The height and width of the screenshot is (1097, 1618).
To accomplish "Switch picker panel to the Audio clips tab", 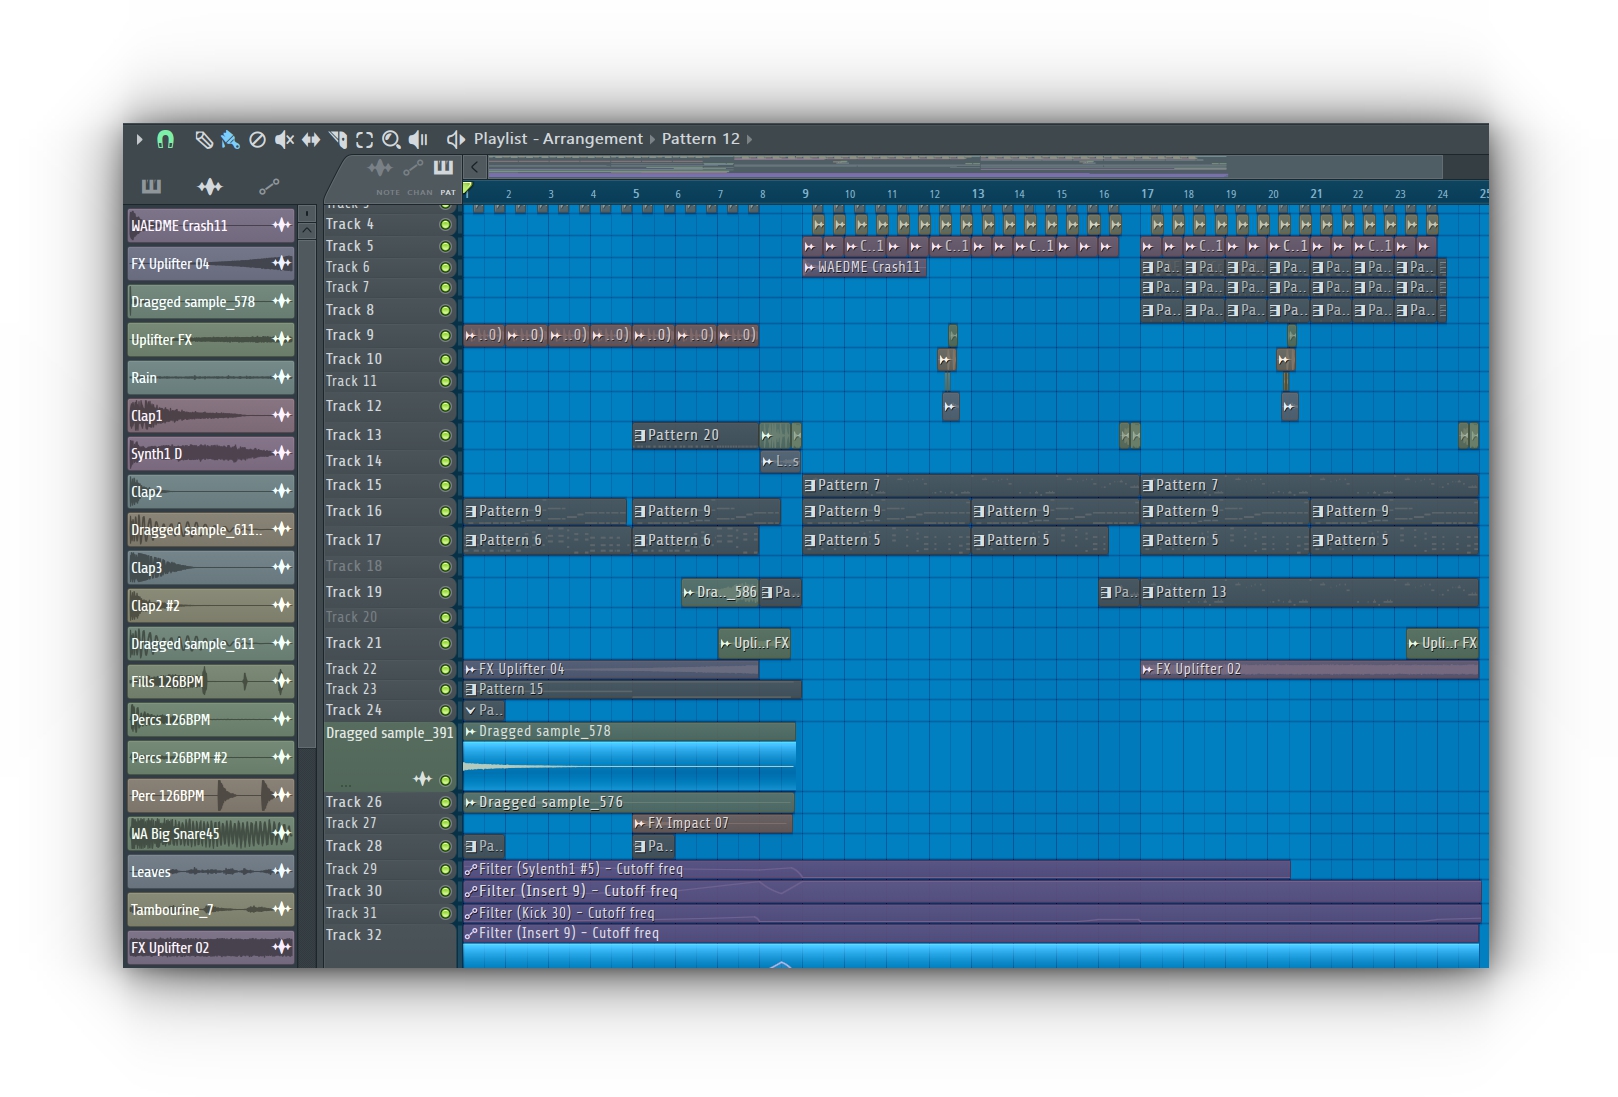I will pos(210,186).
